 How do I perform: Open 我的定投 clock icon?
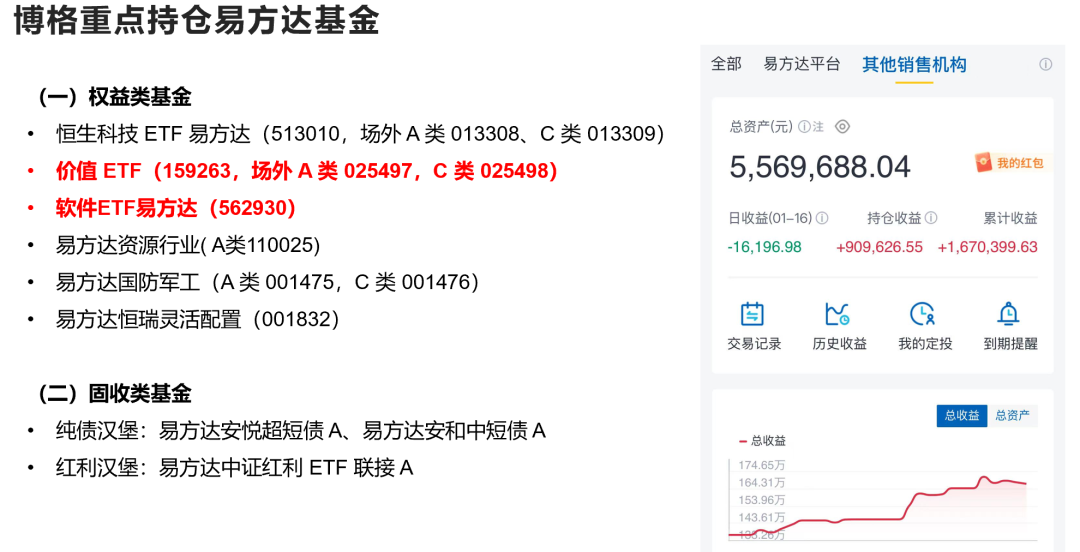coord(922,314)
